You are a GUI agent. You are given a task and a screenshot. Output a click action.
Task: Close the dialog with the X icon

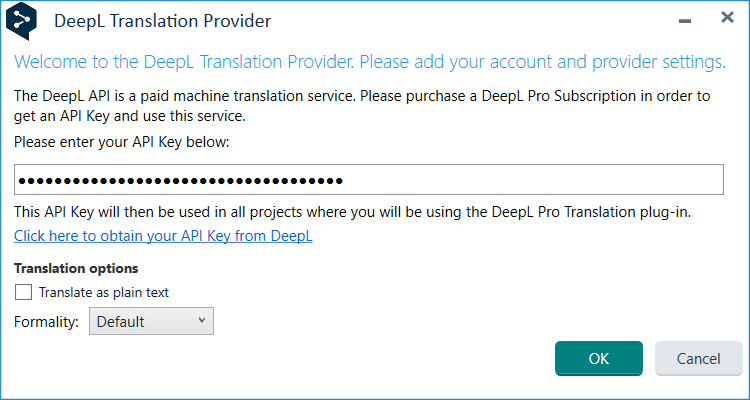727,18
